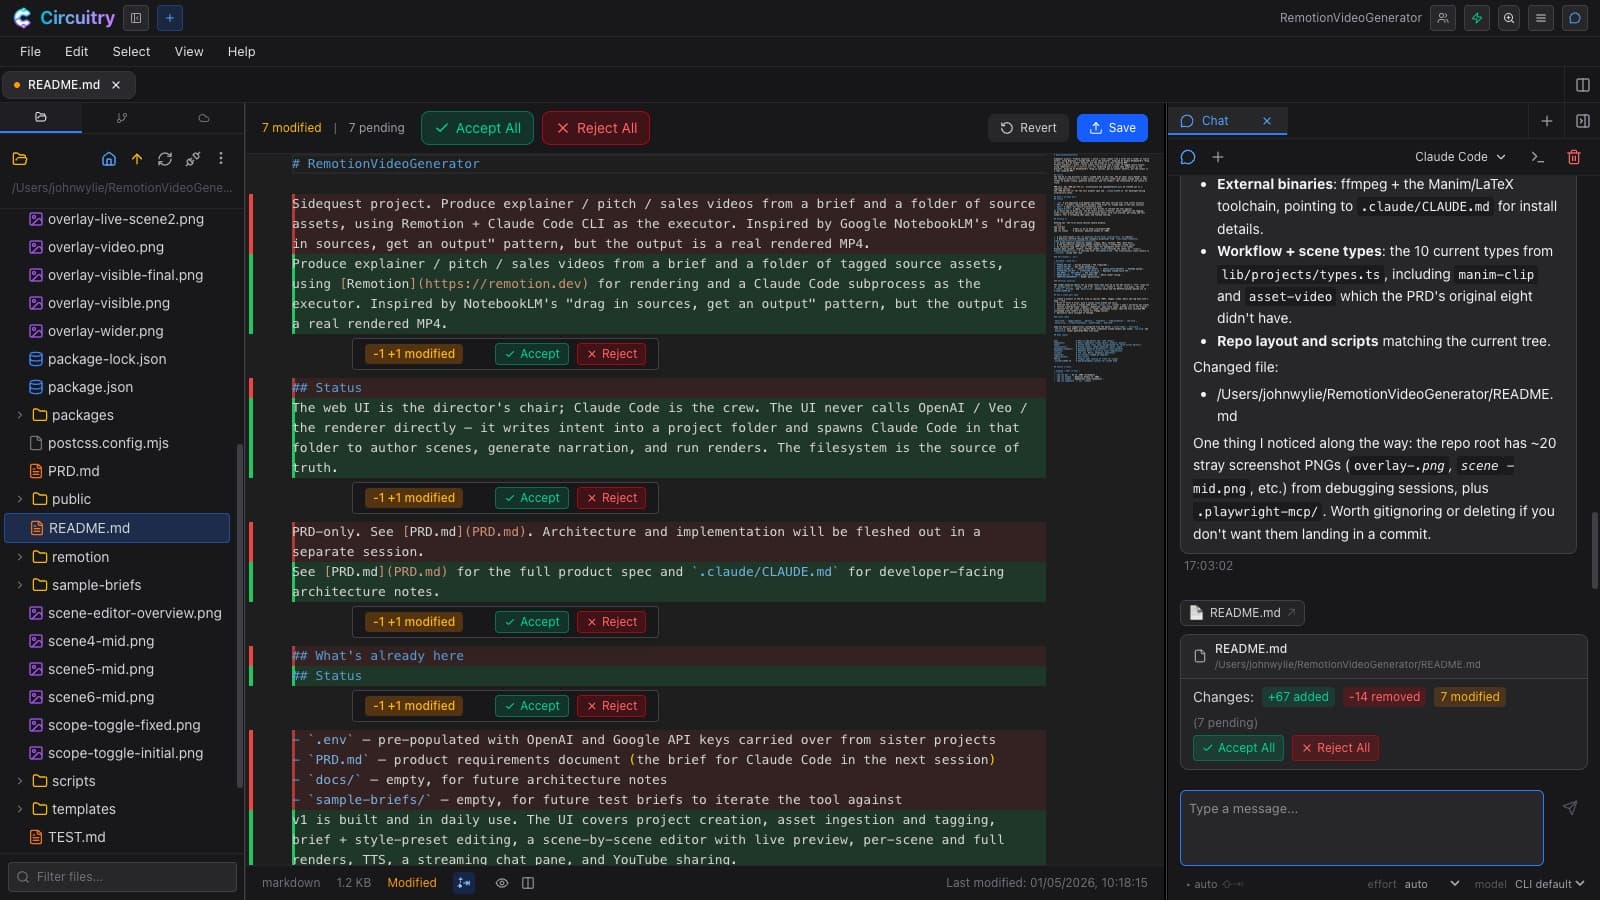Expand the scripts folder
Image resolution: width=1600 pixels, height=900 pixels.
click(x=20, y=781)
